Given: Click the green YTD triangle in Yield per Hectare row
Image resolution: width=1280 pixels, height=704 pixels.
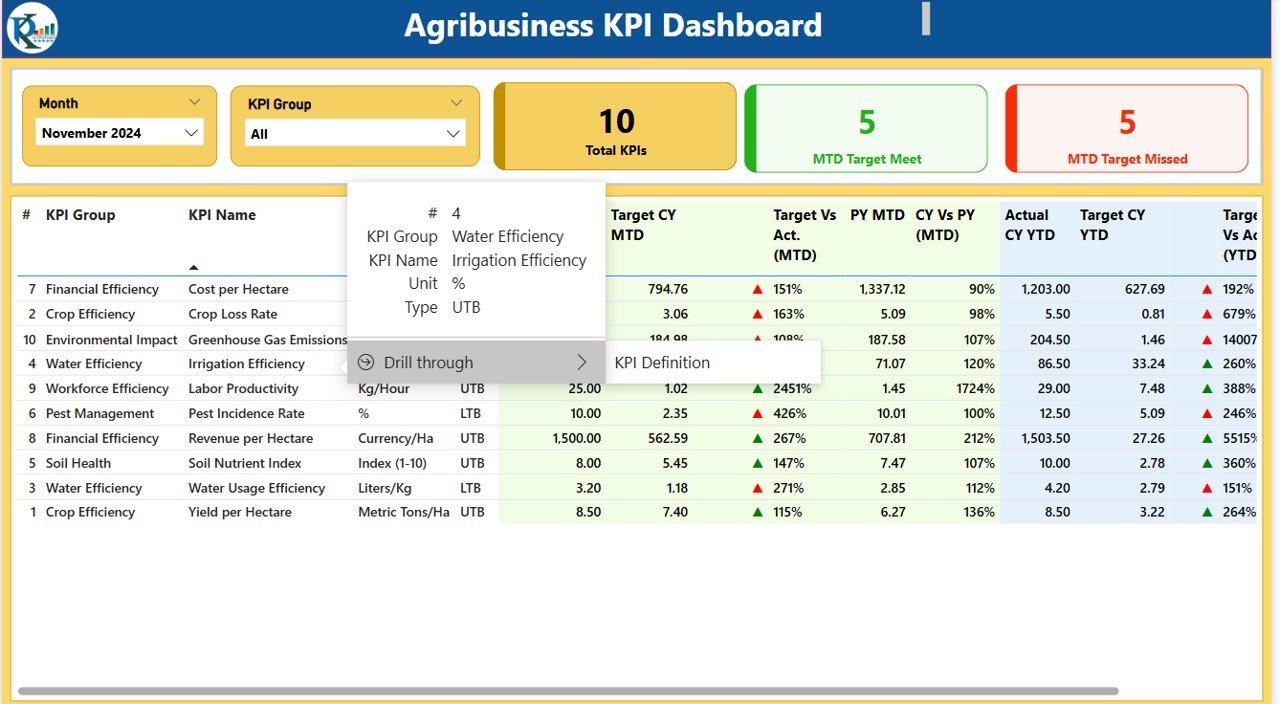Looking at the screenshot, I should point(1207,513).
